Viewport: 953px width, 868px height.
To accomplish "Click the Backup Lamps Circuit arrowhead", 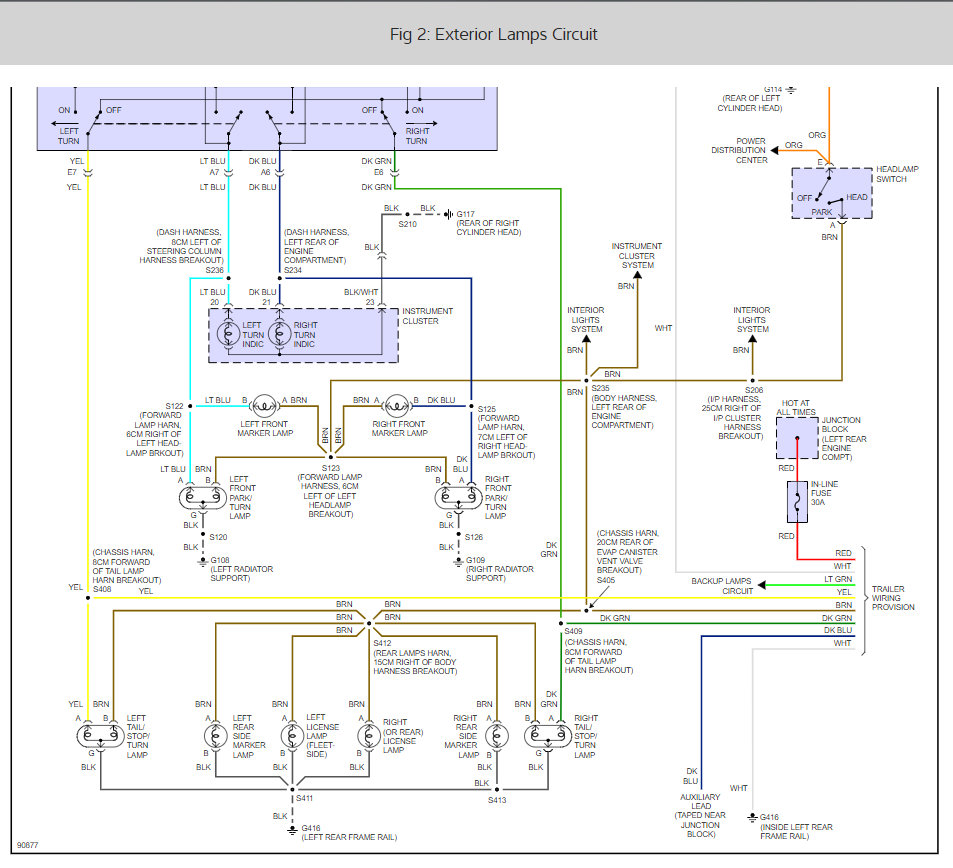I will point(762,585).
